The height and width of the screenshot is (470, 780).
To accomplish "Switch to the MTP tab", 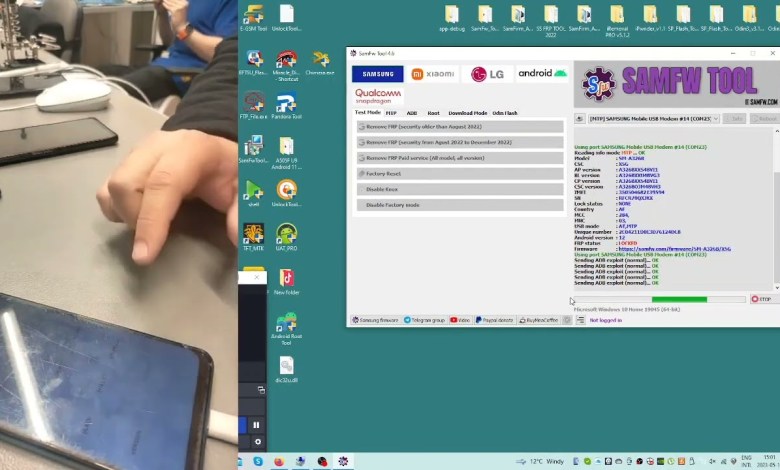I will click(391, 113).
